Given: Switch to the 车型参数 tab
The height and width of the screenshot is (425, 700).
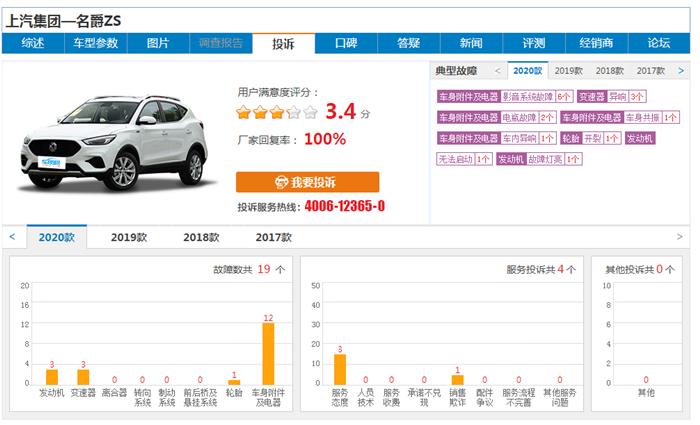Looking at the screenshot, I should [x=96, y=43].
